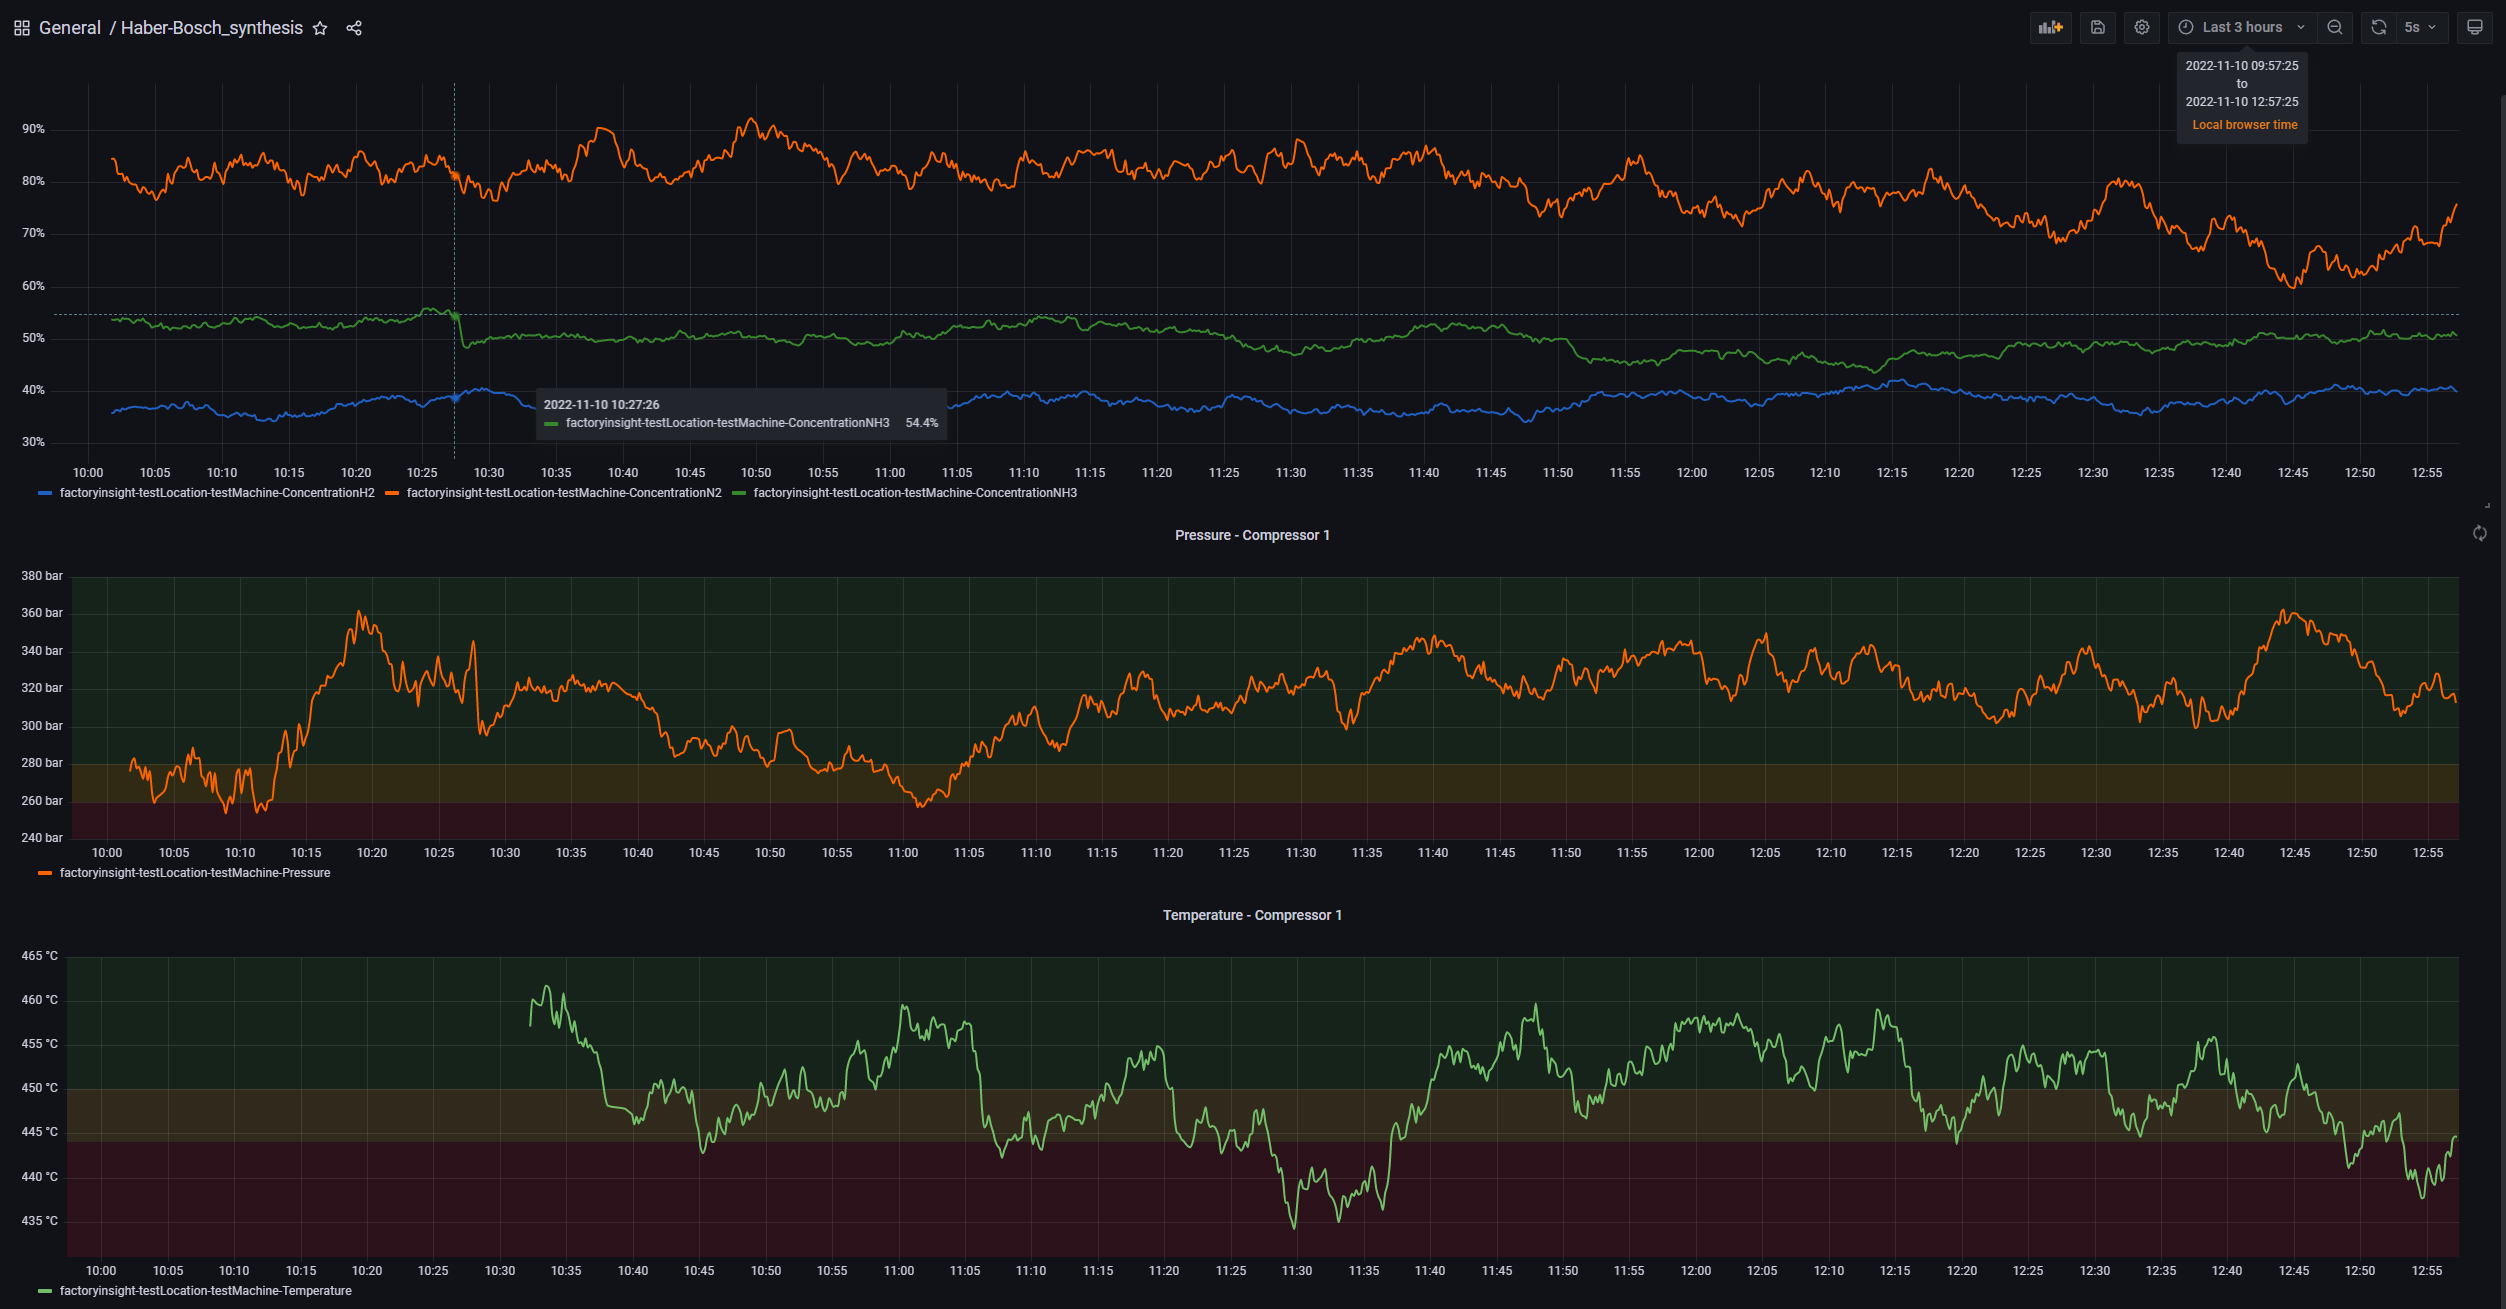This screenshot has width=2506, height=1309.
Task: Open Pressure - Compressor 1 panel title menu
Action: 1252,536
